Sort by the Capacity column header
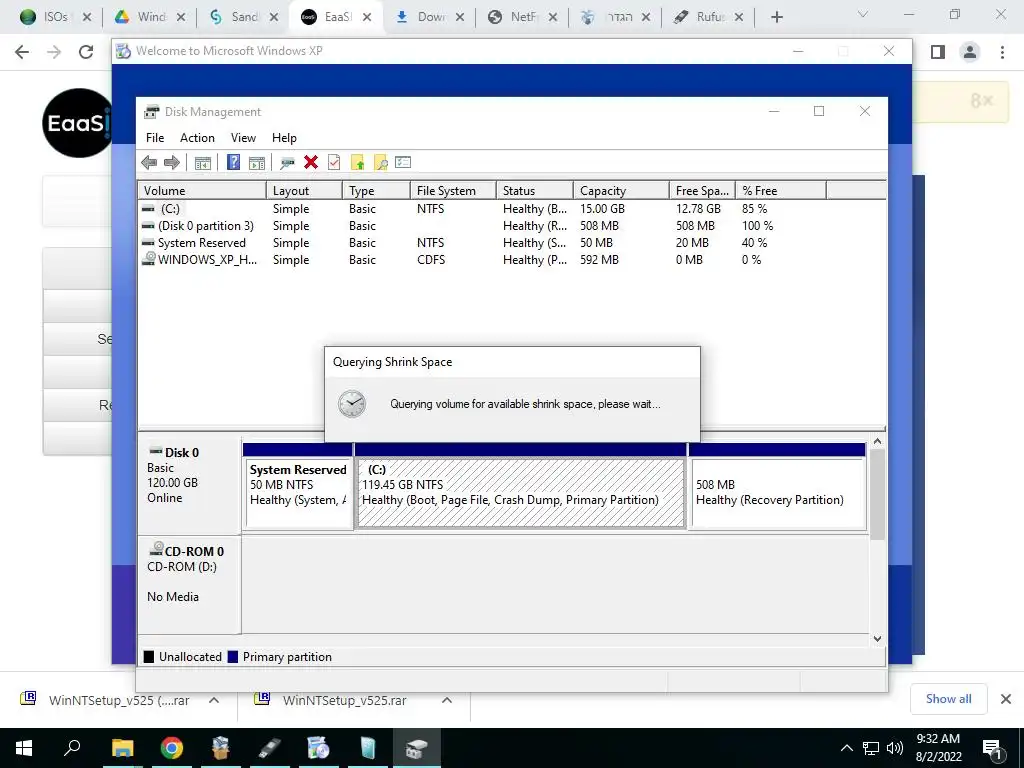1024x768 pixels. click(621, 191)
